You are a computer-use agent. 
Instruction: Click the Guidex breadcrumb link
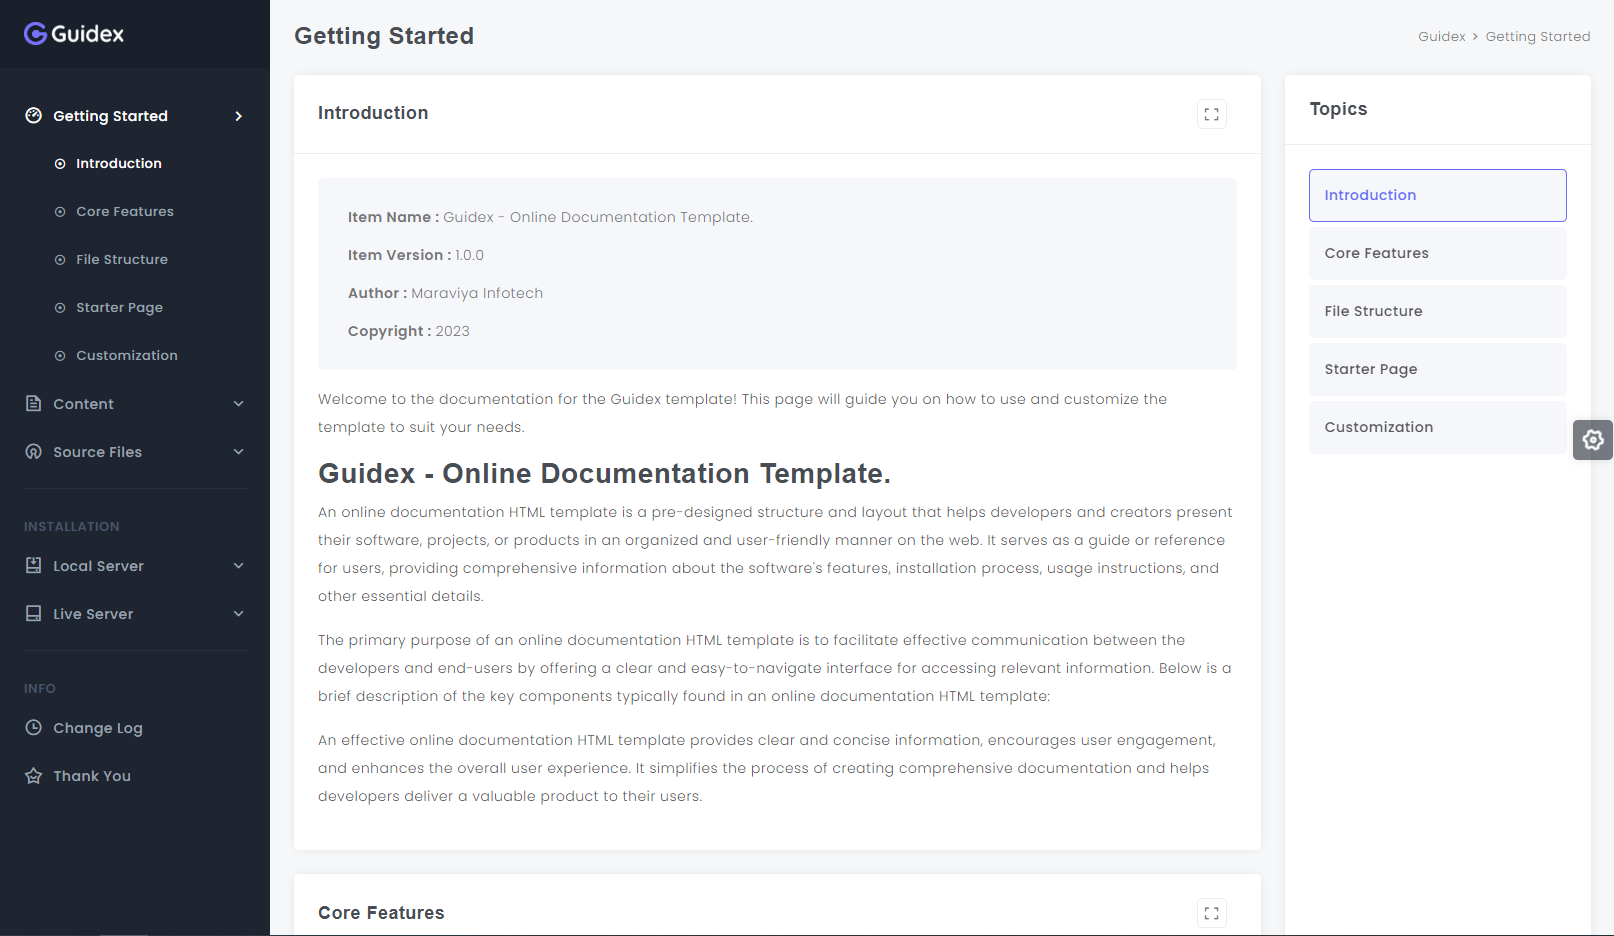click(x=1441, y=37)
